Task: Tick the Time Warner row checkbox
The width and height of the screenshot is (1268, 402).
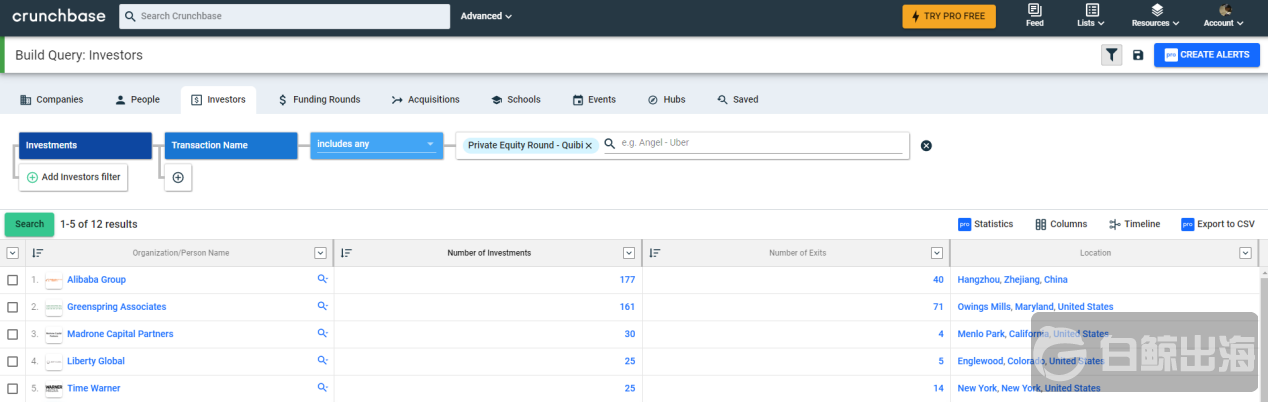Action: coord(13,388)
